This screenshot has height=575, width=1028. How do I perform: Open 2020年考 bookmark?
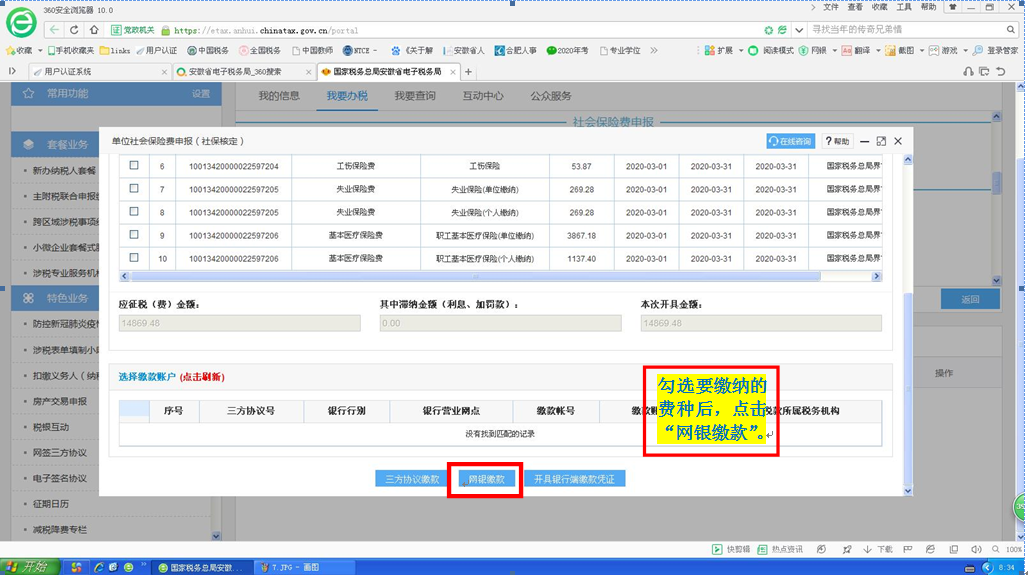click(x=568, y=50)
